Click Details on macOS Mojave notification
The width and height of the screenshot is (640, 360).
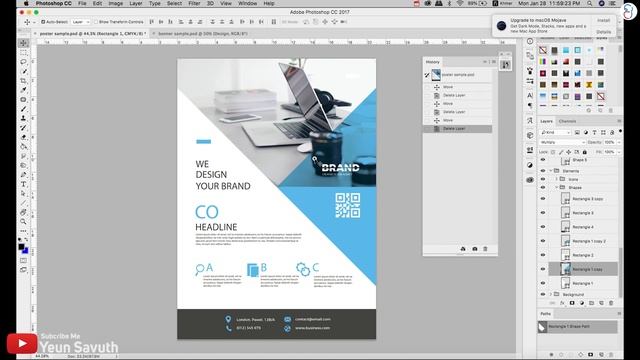[604, 31]
